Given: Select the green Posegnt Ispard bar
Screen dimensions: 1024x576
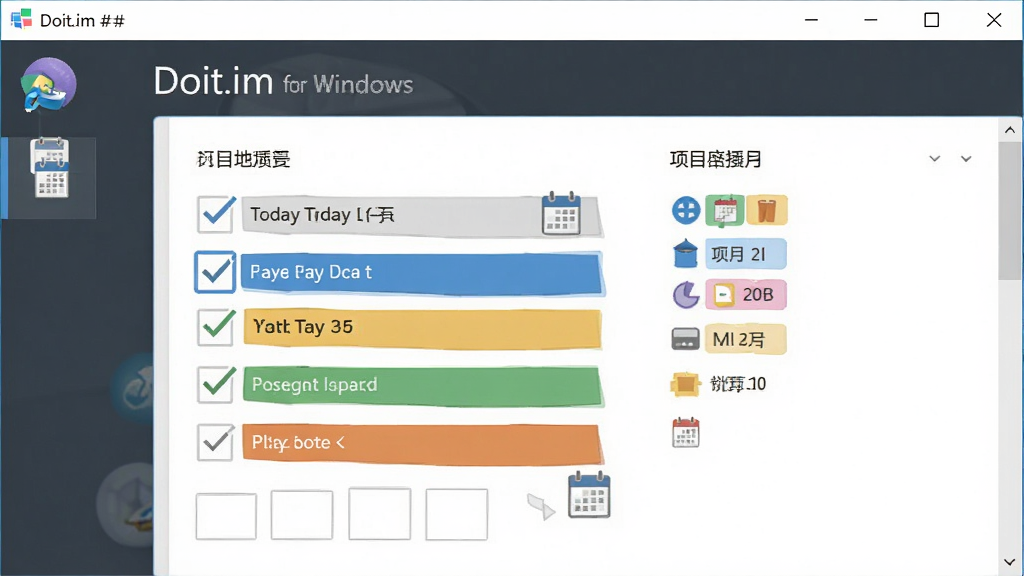Looking at the screenshot, I should [422, 385].
